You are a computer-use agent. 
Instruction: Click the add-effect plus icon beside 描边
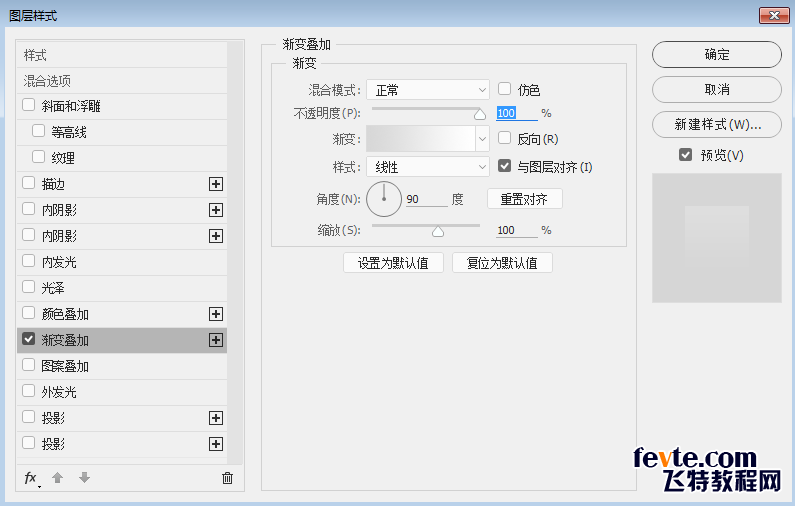click(216, 184)
